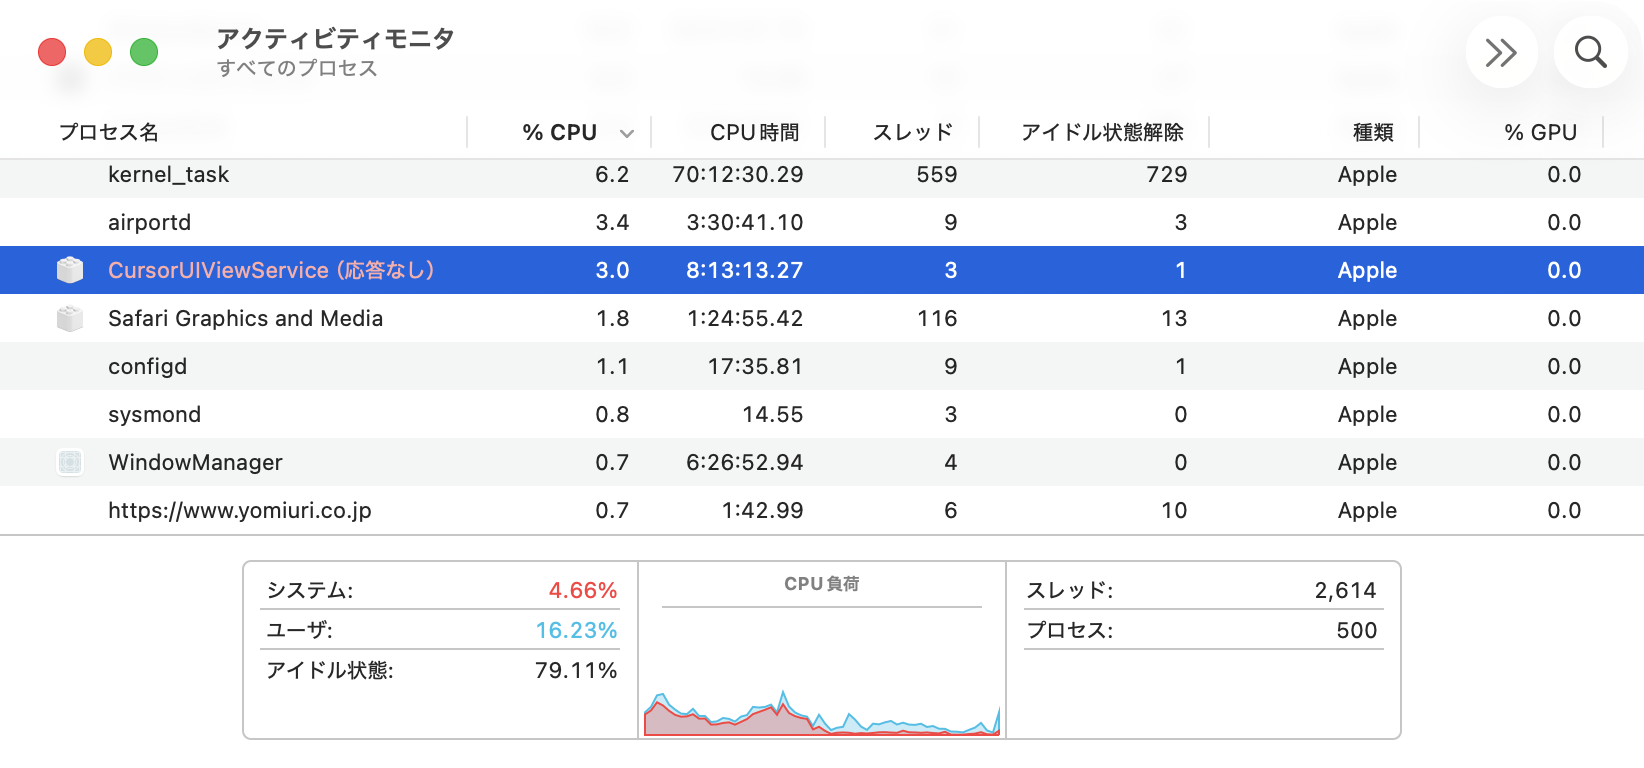Click CPU time value 3:30:41.10
The width and height of the screenshot is (1644, 768).
tap(745, 222)
